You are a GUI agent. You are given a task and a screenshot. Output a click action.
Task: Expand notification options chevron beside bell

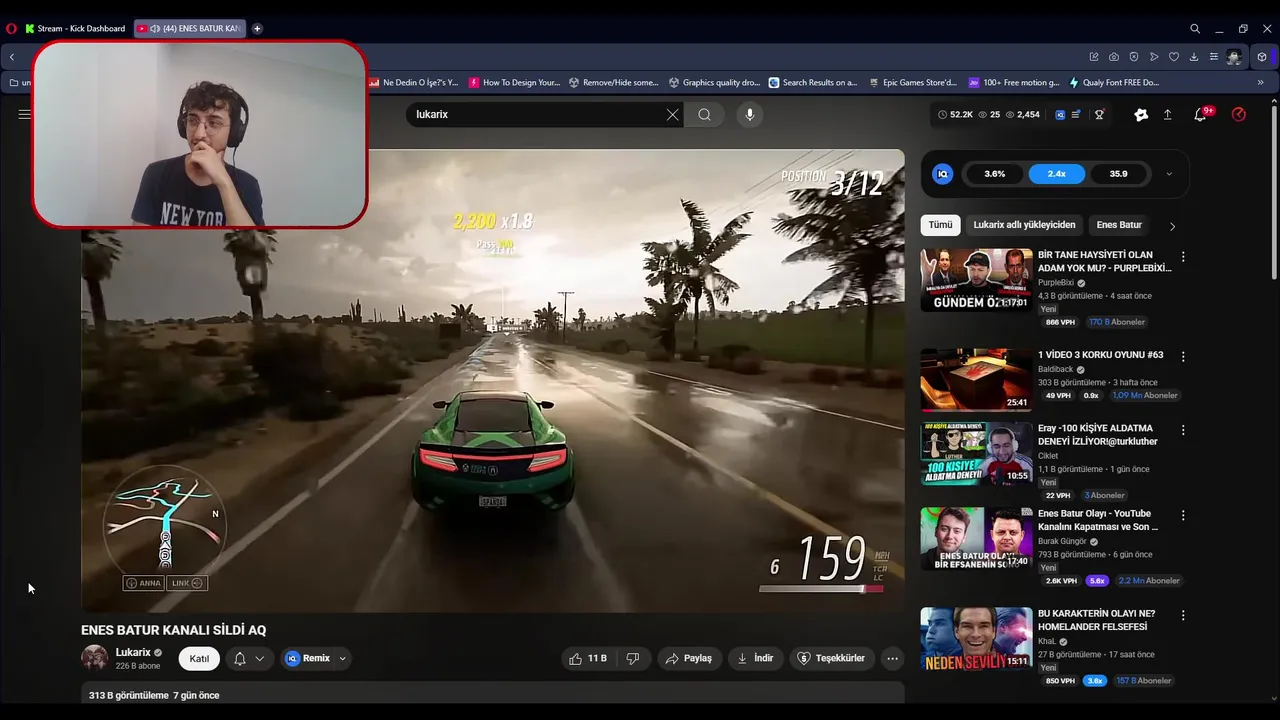[x=260, y=658]
